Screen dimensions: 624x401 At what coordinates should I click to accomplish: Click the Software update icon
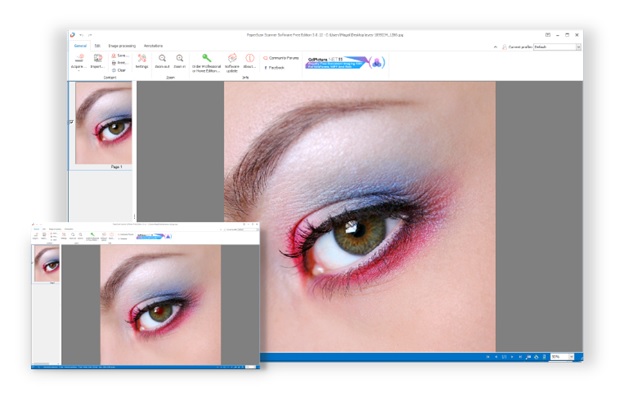click(232, 60)
